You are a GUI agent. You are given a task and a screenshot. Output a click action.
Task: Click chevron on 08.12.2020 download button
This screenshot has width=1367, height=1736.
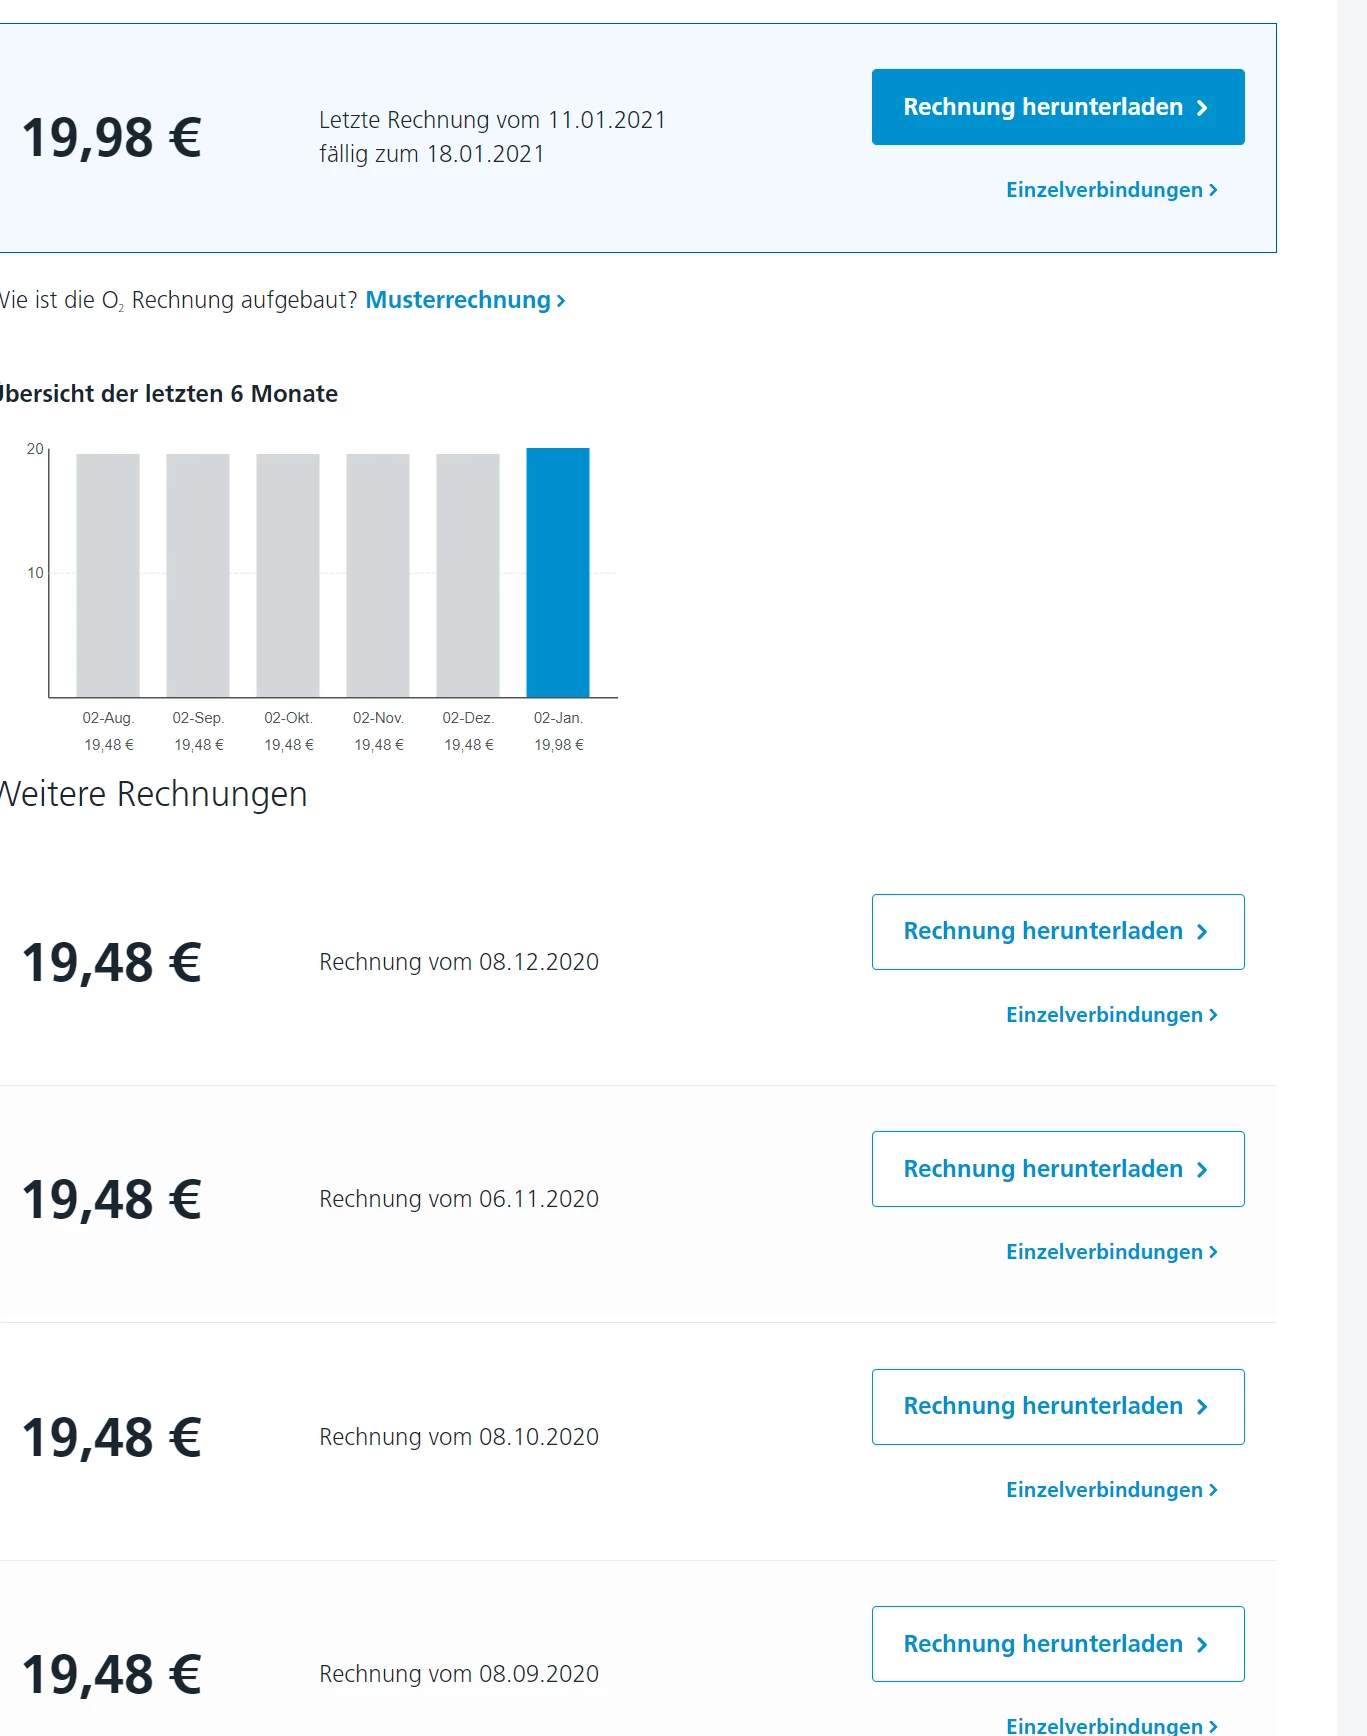[1202, 932]
